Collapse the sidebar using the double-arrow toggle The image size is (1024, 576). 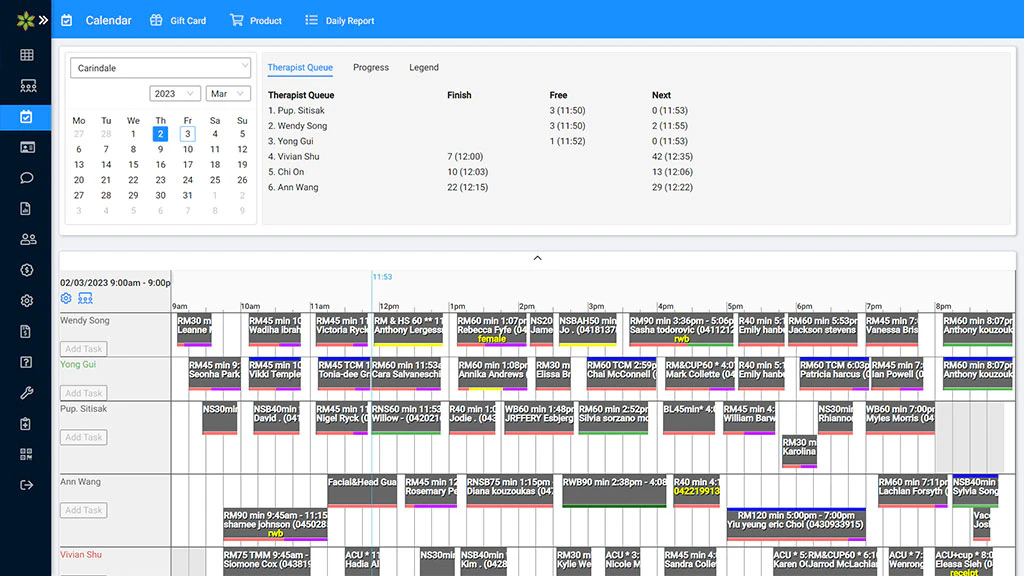(45, 18)
